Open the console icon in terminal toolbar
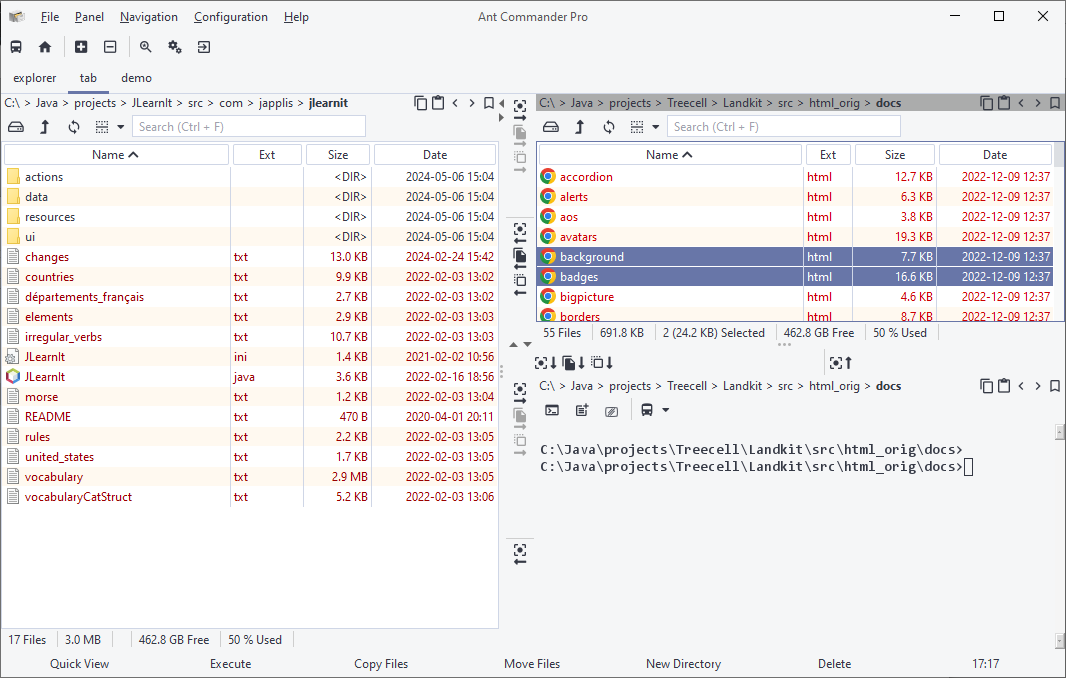 (x=553, y=410)
